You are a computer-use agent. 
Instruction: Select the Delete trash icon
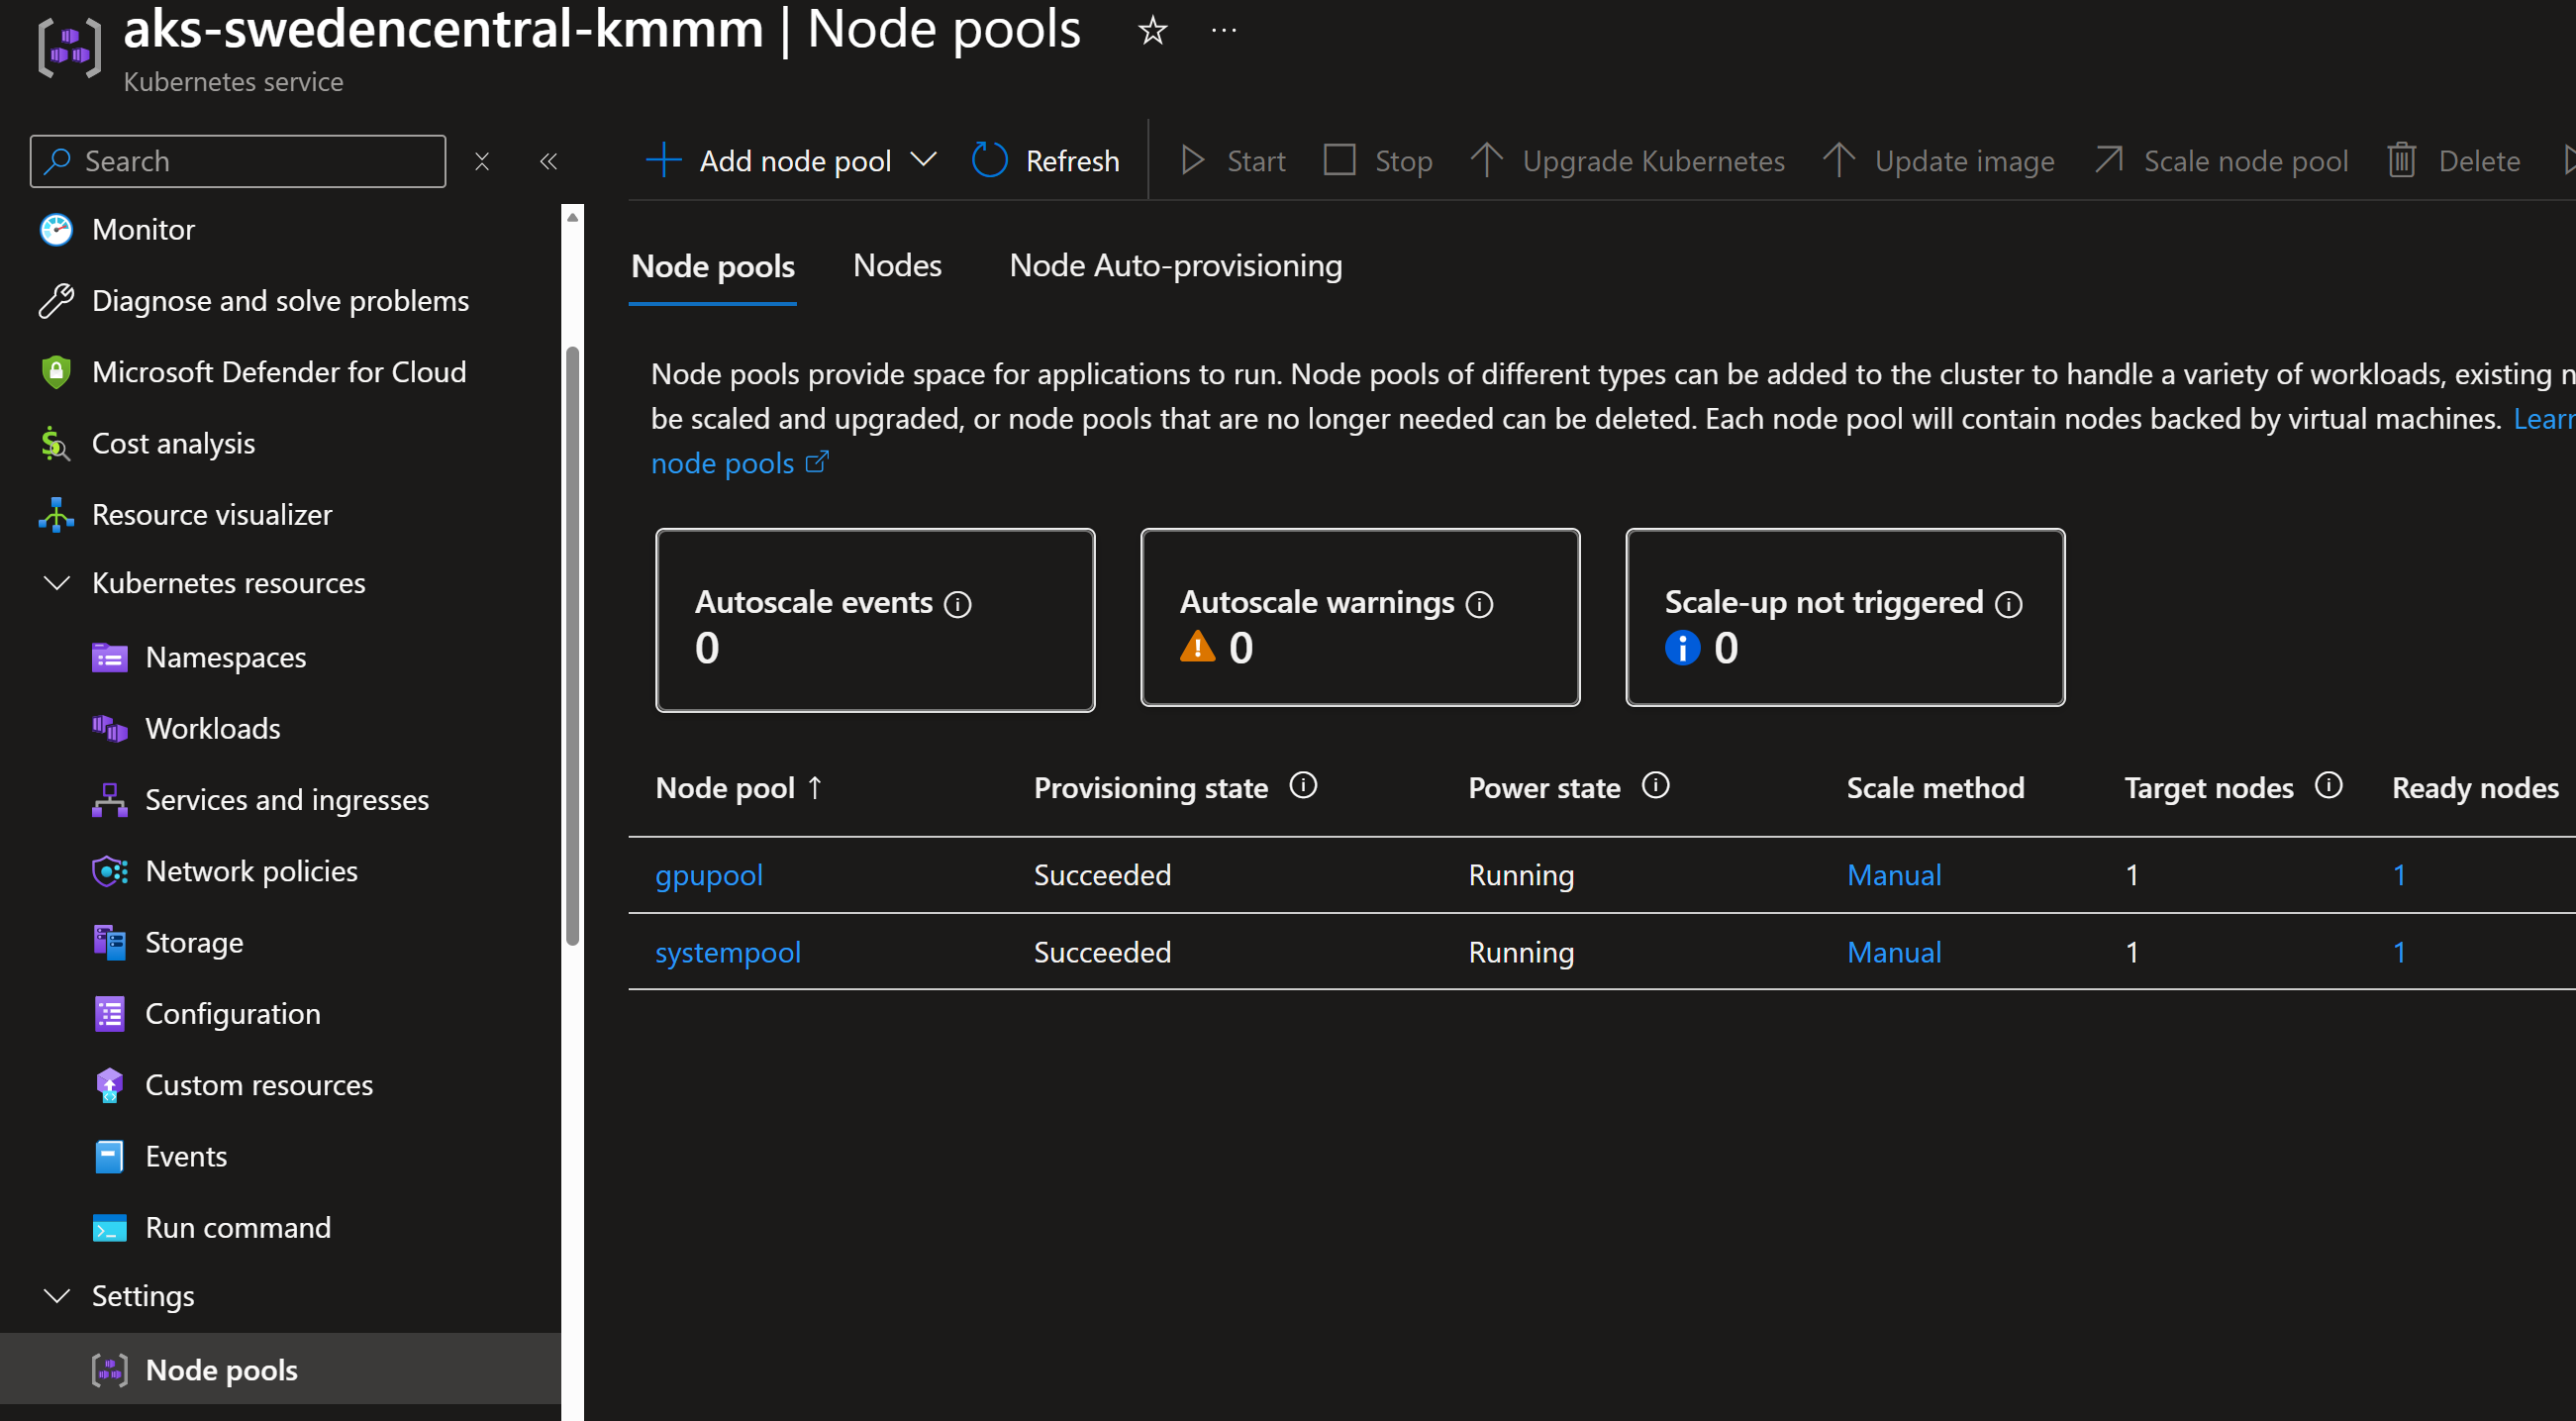[x=2404, y=160]
